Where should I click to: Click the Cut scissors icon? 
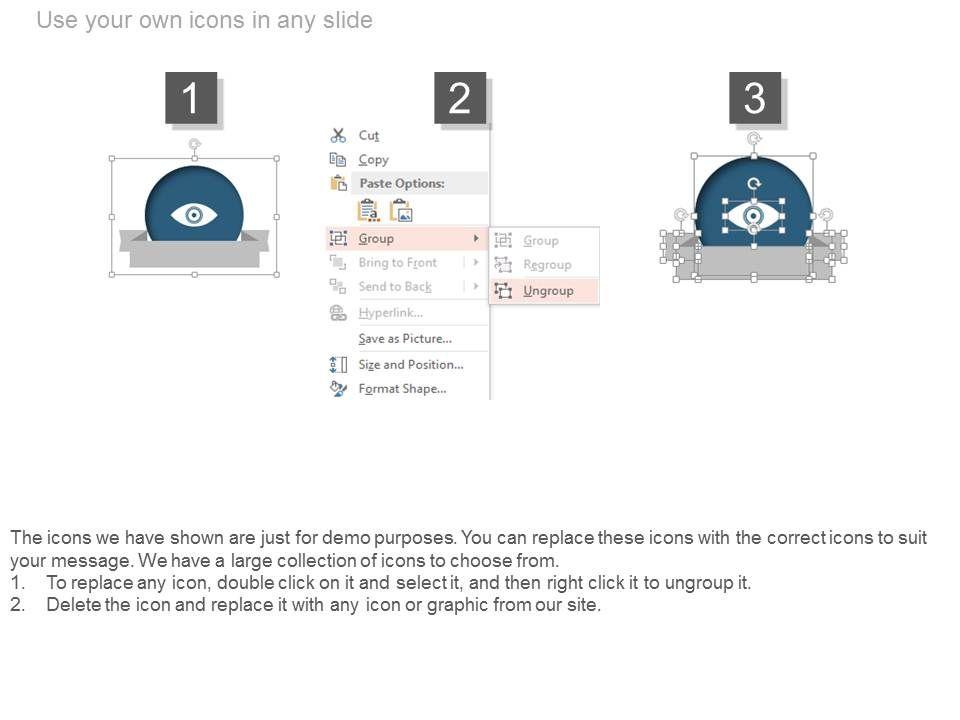(338, 135)
